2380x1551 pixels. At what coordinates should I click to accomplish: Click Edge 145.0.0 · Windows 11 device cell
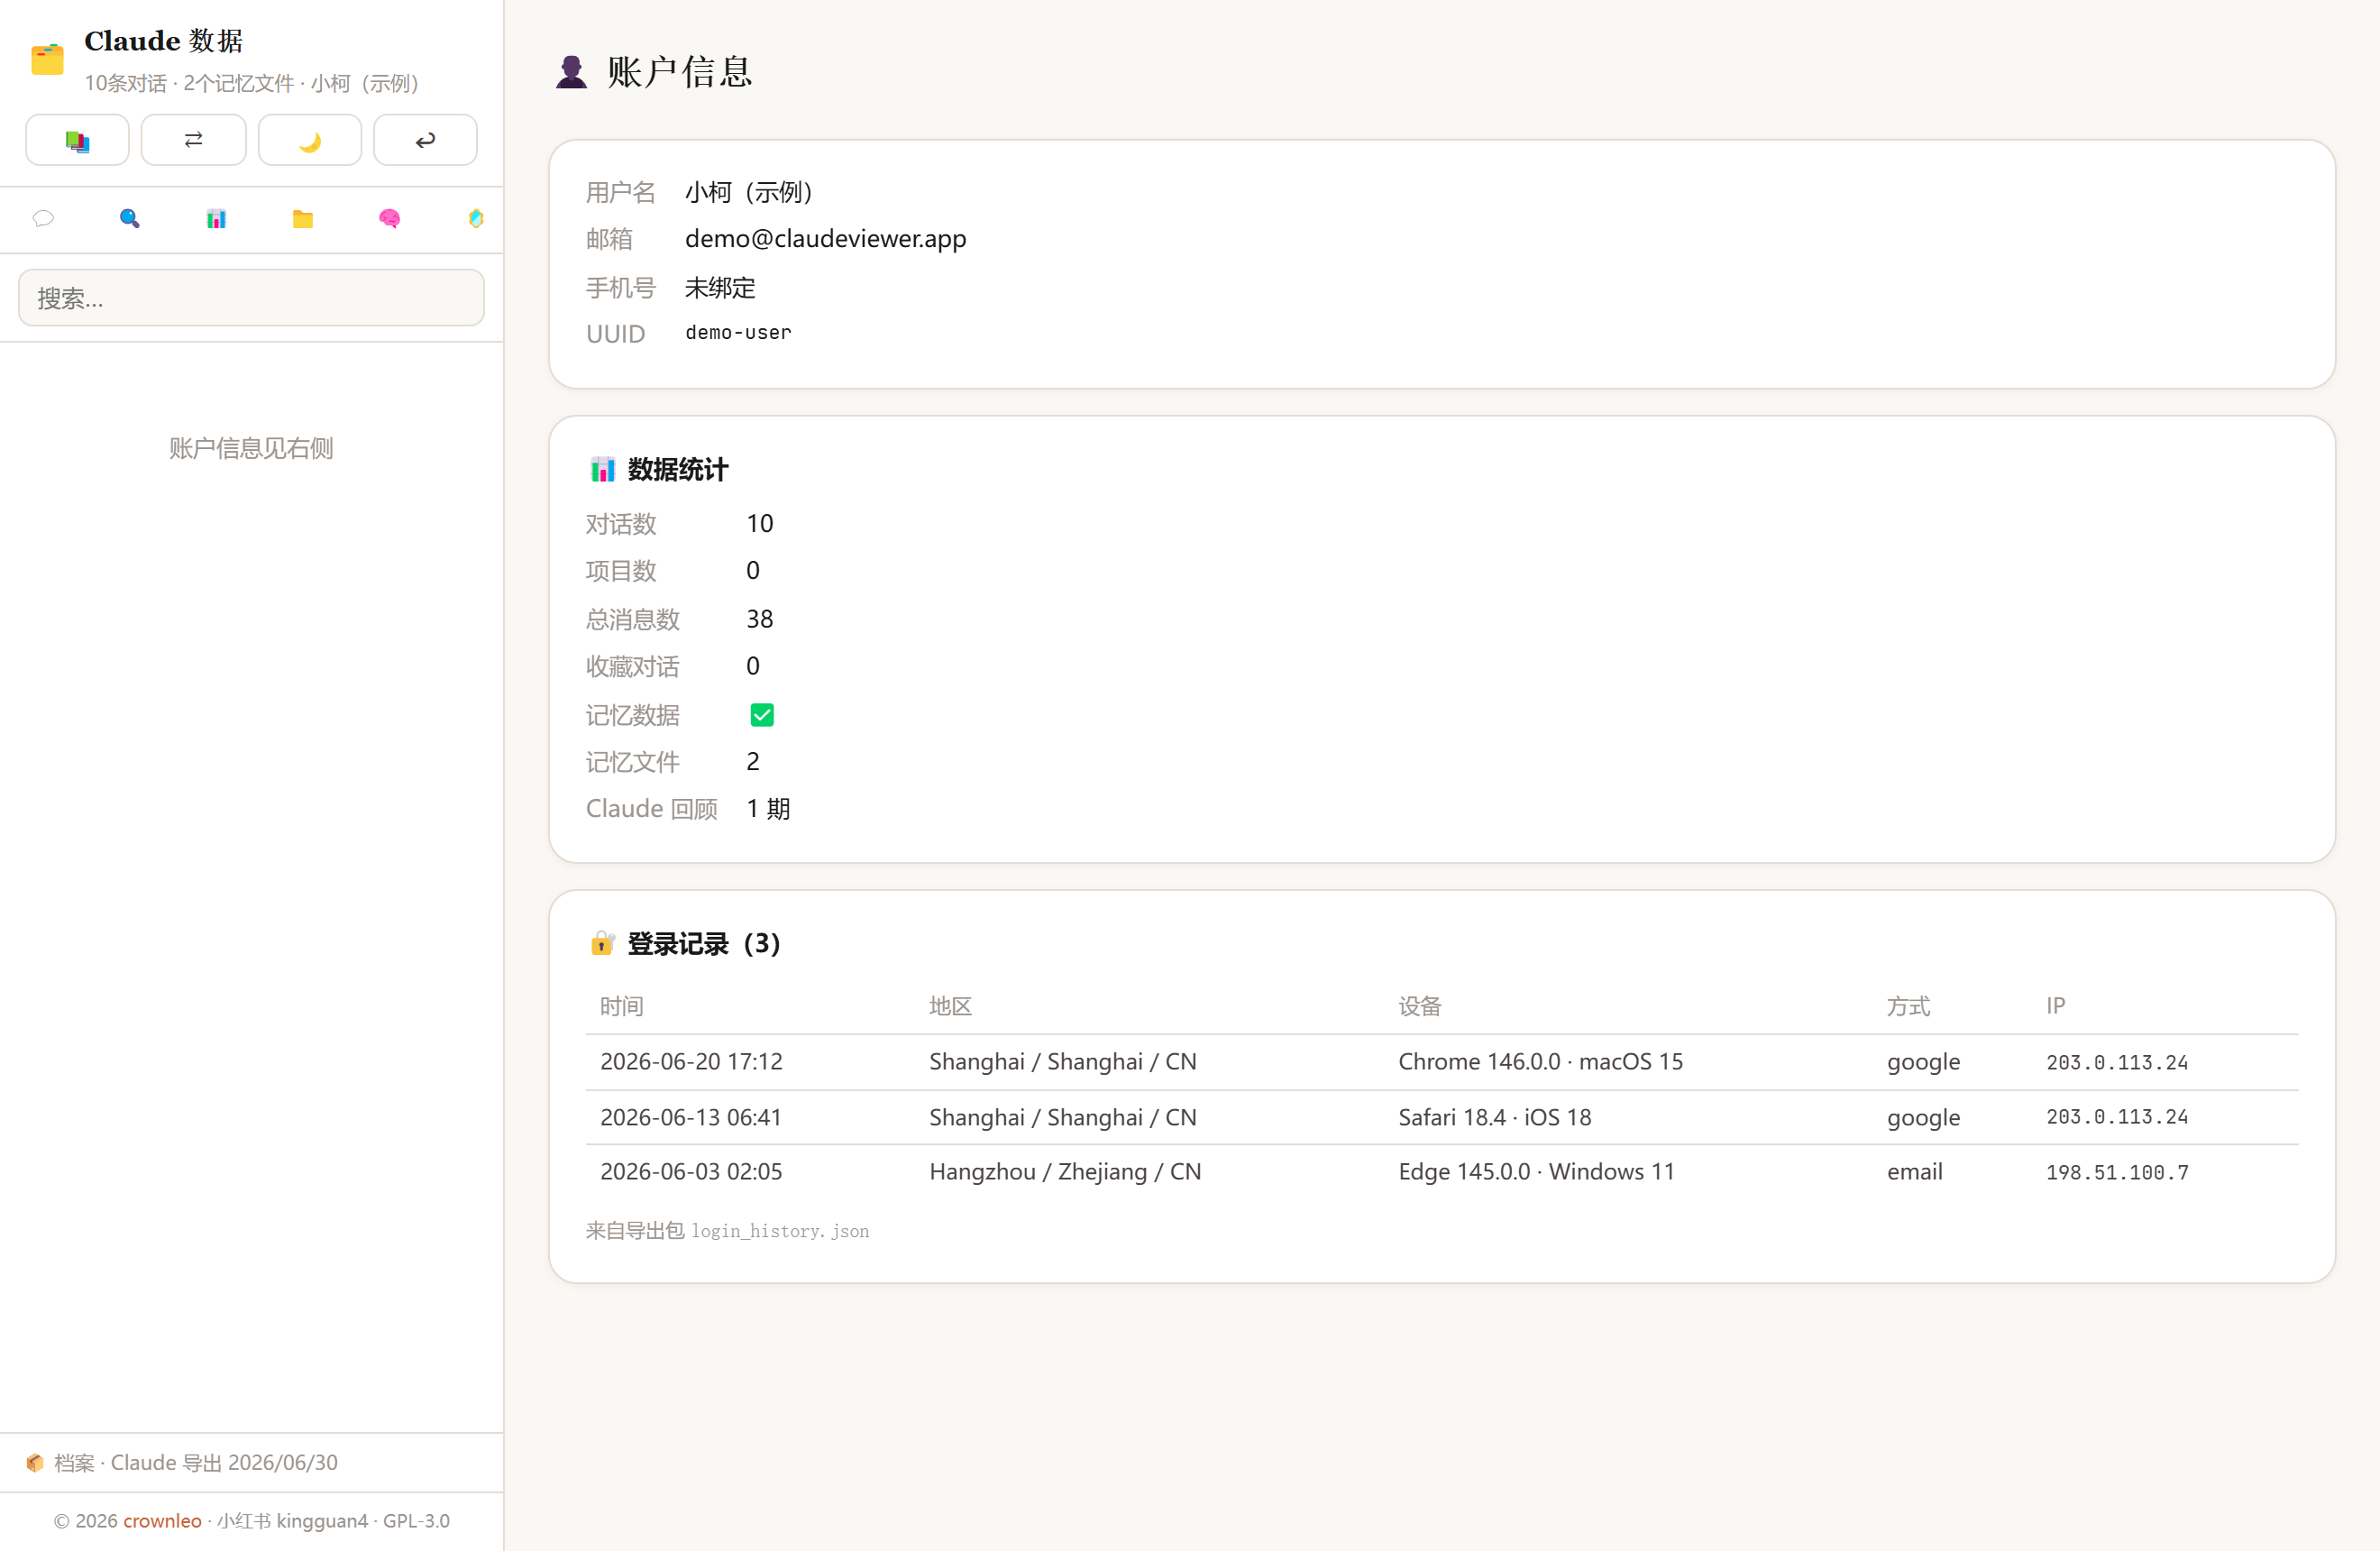click(1536, 1171)
